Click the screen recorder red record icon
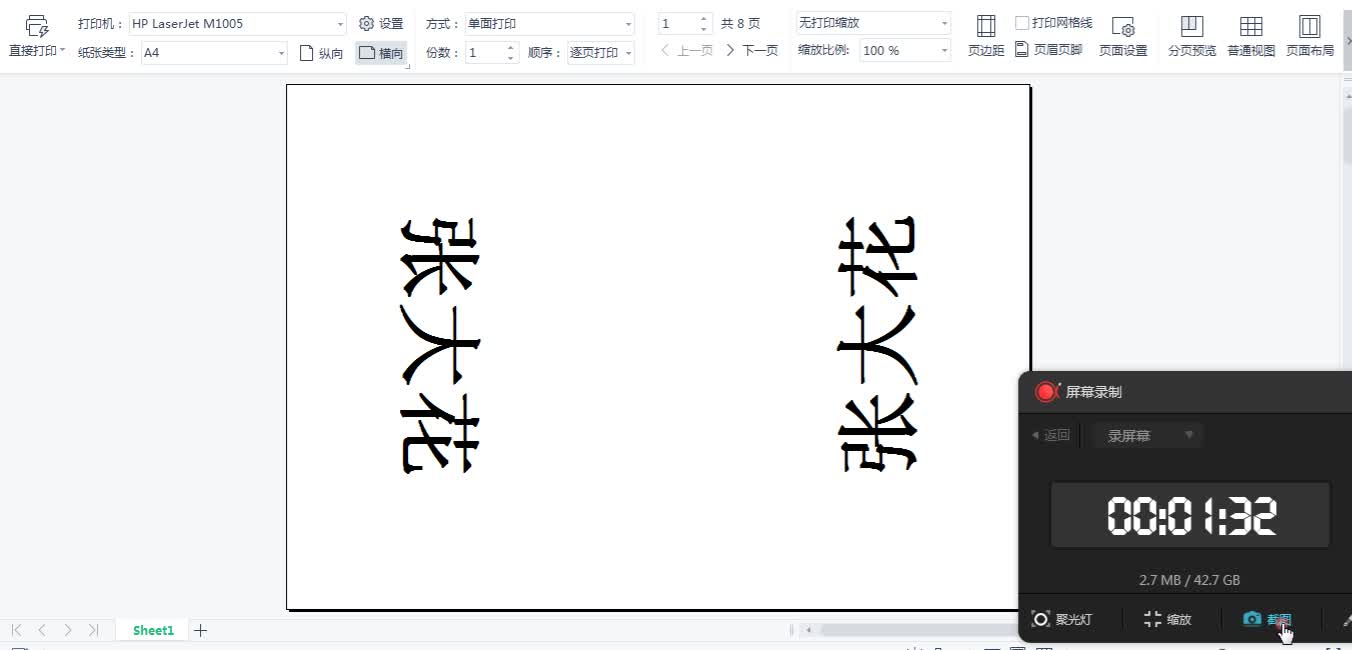Screen dimensions: 1352x650 tap(1046, 392)
